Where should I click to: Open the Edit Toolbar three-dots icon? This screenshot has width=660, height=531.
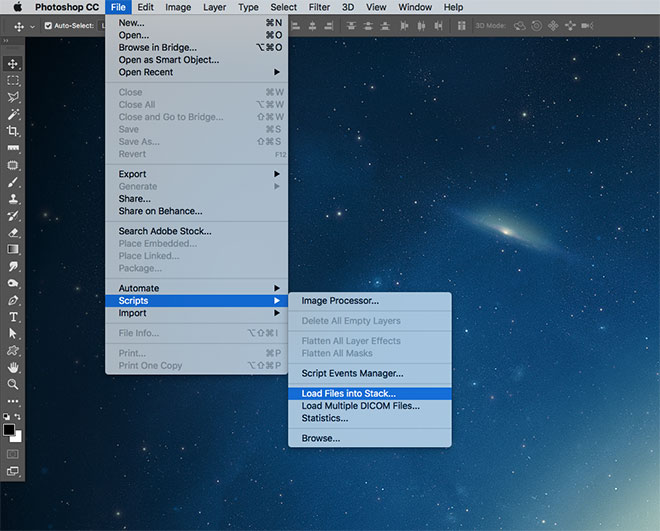(x=13, y=401)
